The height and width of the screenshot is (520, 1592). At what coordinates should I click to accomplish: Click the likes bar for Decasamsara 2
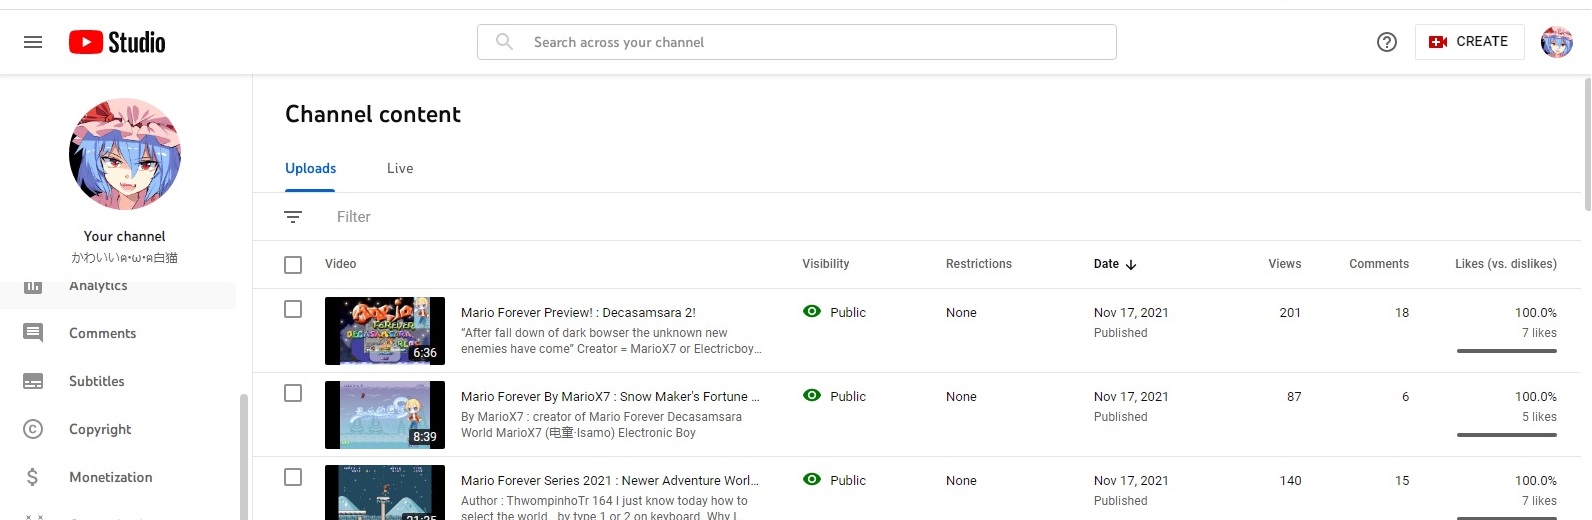point(1507,350)
